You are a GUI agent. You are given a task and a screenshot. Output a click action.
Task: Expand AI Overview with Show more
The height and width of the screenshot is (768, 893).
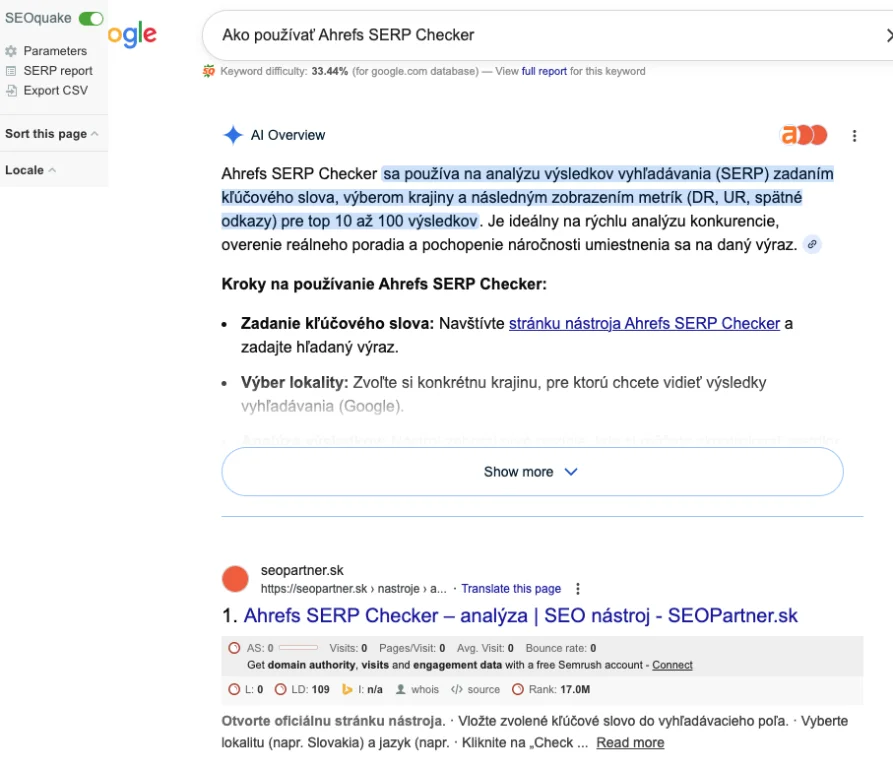coord(531,472)
